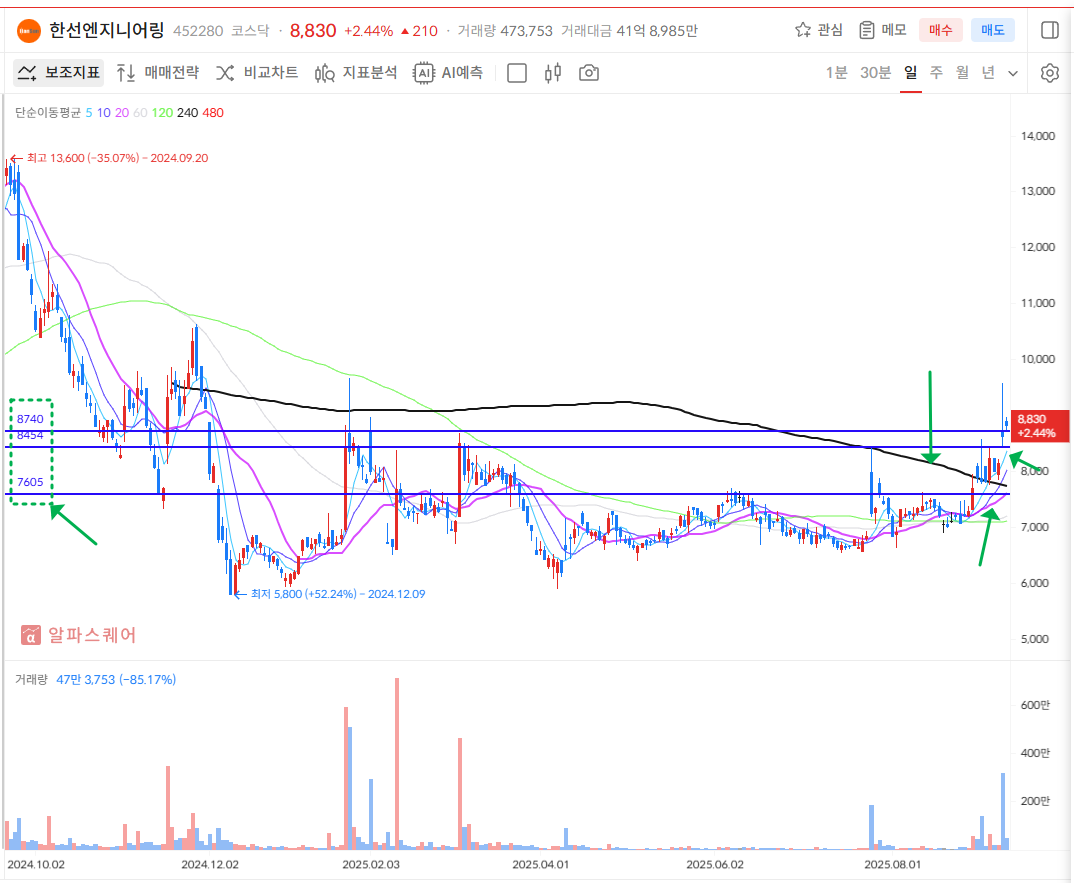
Task: Open AI예측 prediction tool
Action: pos(449,73)
